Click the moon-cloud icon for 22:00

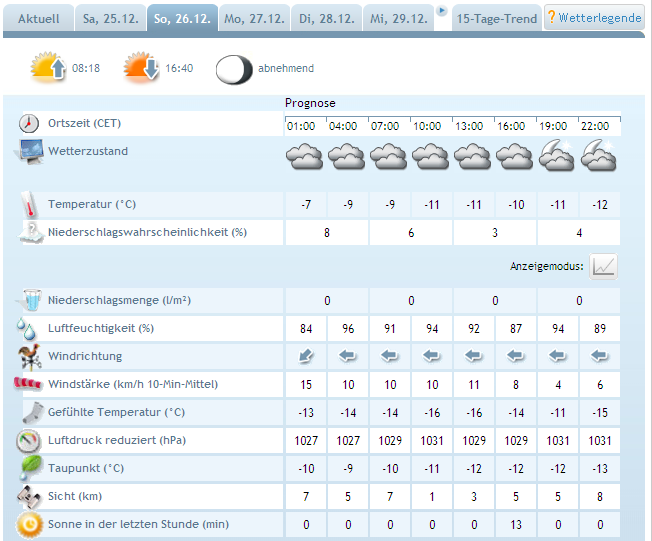tap(598, 156)
